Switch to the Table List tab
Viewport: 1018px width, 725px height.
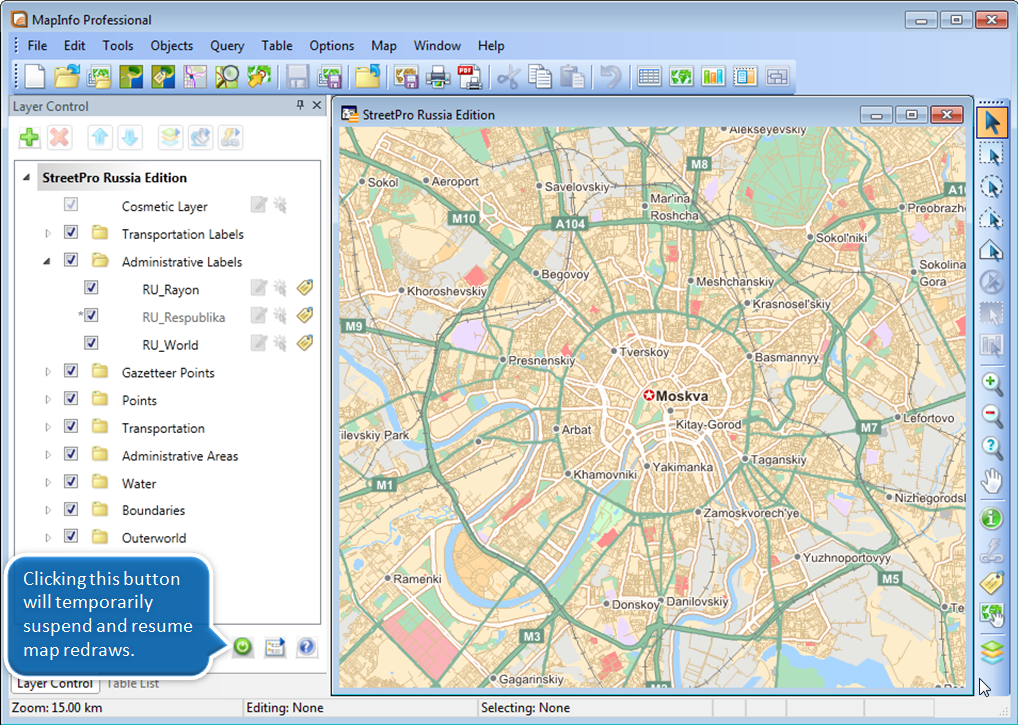click(132, 683)
